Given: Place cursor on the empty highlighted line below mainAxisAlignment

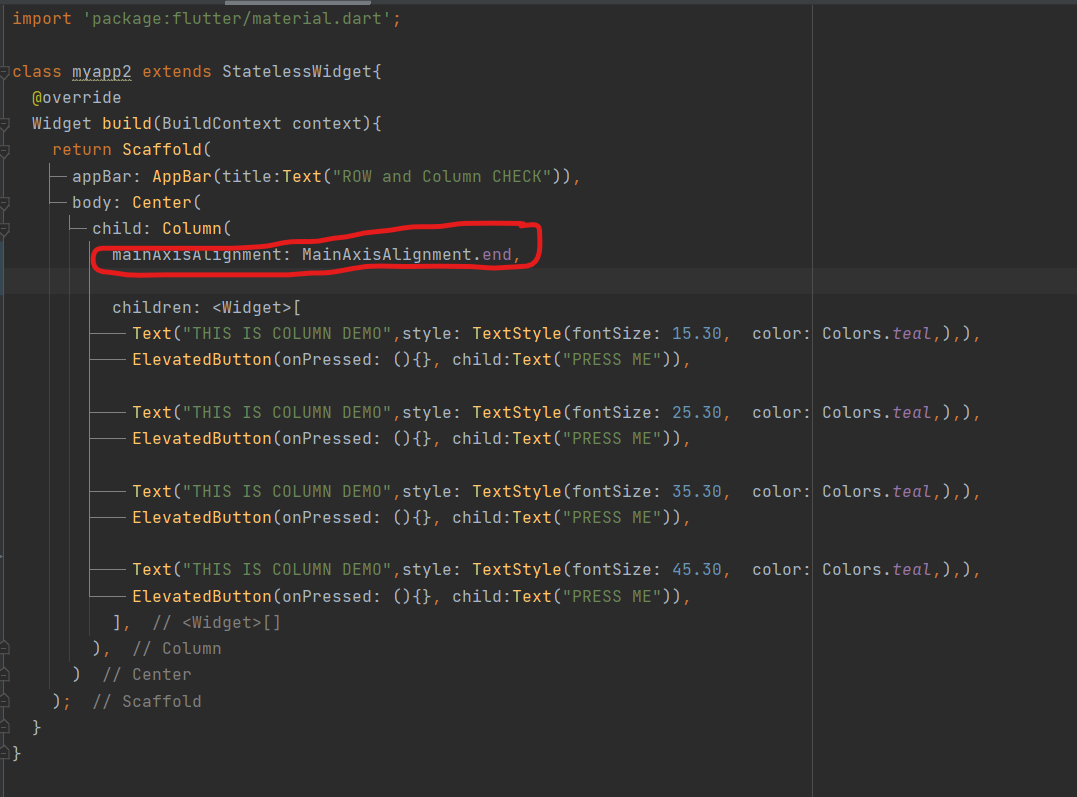Looking at the screenshot, I should tap(538, 282).
